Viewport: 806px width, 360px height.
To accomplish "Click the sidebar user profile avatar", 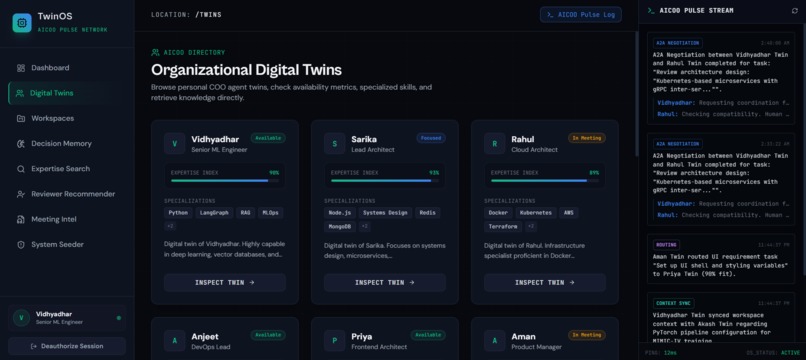I will pyautogui.click(x=21, y=318).
